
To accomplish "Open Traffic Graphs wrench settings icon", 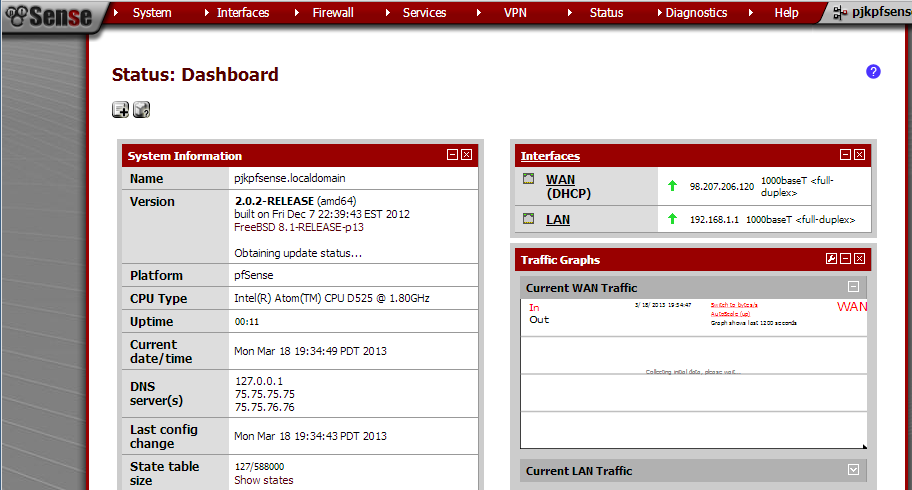I will click(x=832, y=259).
